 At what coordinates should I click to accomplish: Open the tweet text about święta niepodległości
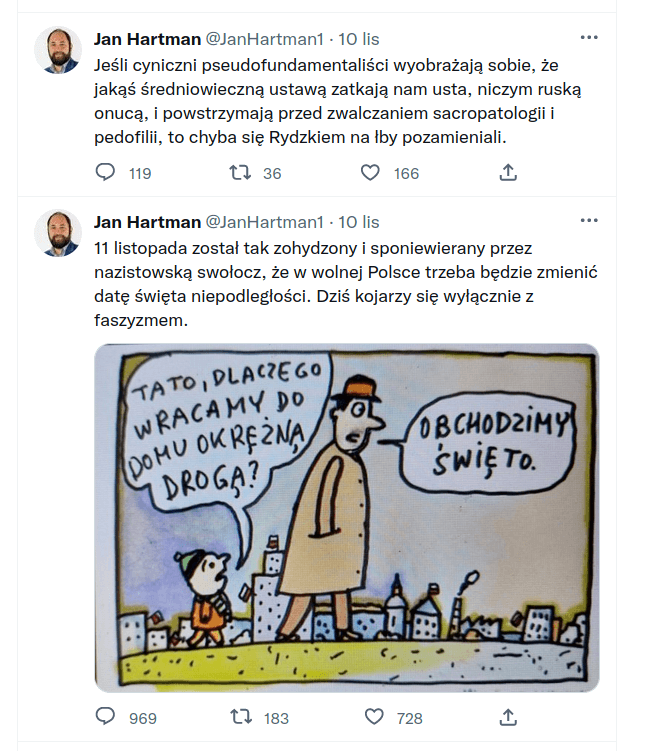(x=346, y=284)
